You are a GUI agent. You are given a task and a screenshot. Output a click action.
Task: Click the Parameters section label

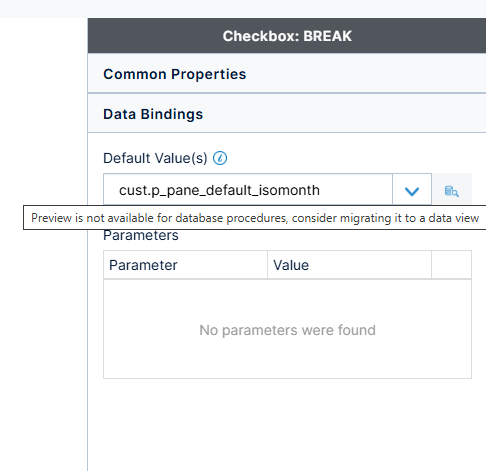click(x=141, y=236)
